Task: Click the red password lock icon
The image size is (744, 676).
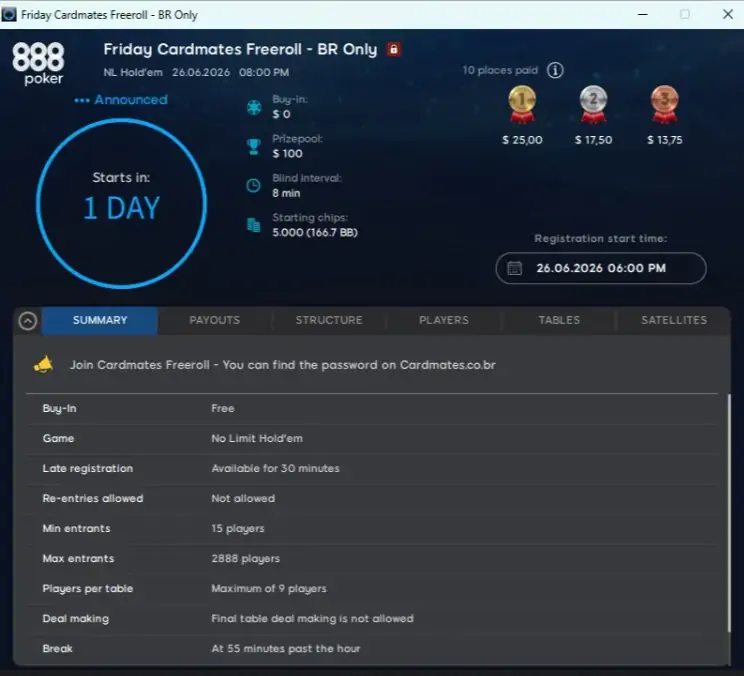Action: point(393,49)
